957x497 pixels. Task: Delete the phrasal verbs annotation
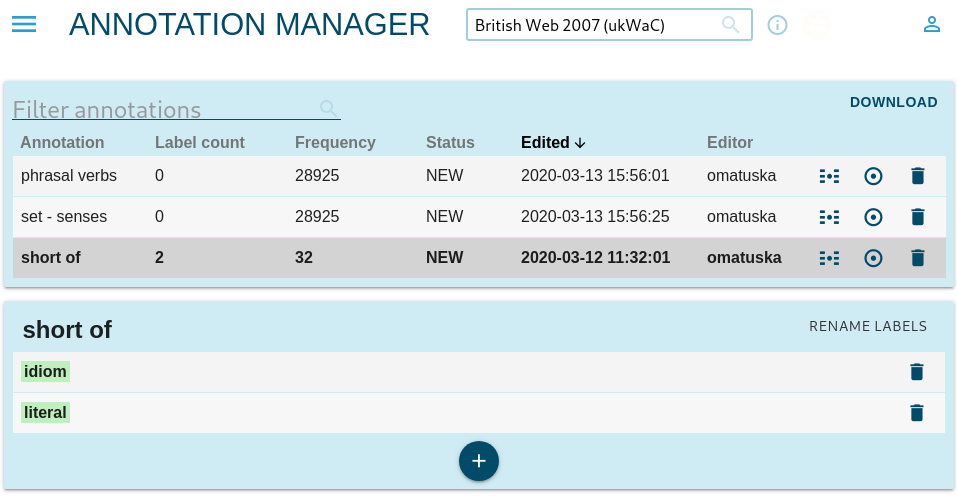pyautogui.click(x=917, y=176)
